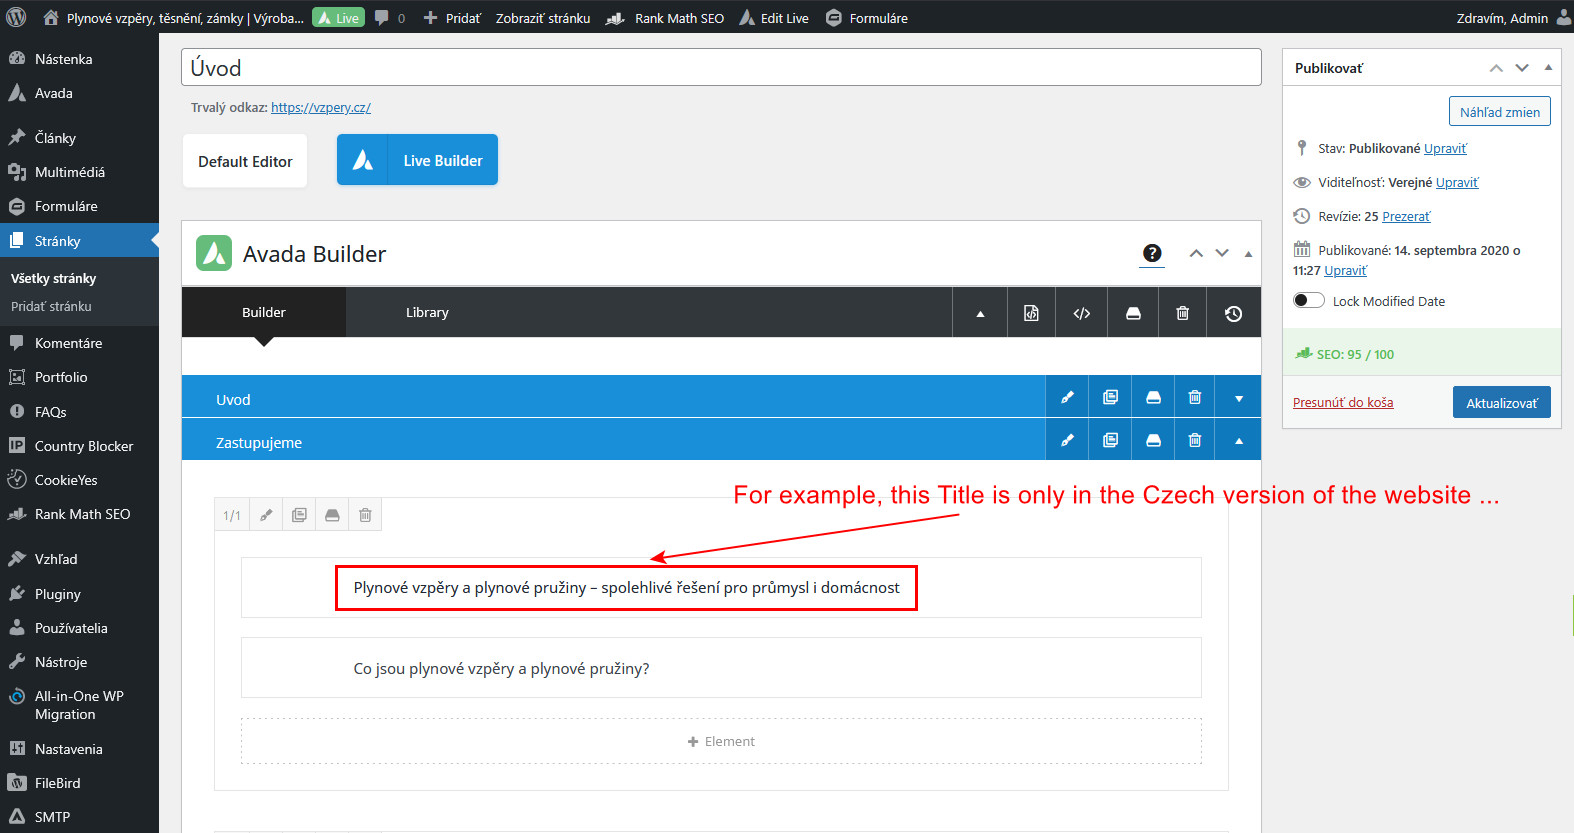Open the Avada Builder help icon
Image resolution: width=1574 pixels, height=833 pixels.
click(x=1152, y=253)
